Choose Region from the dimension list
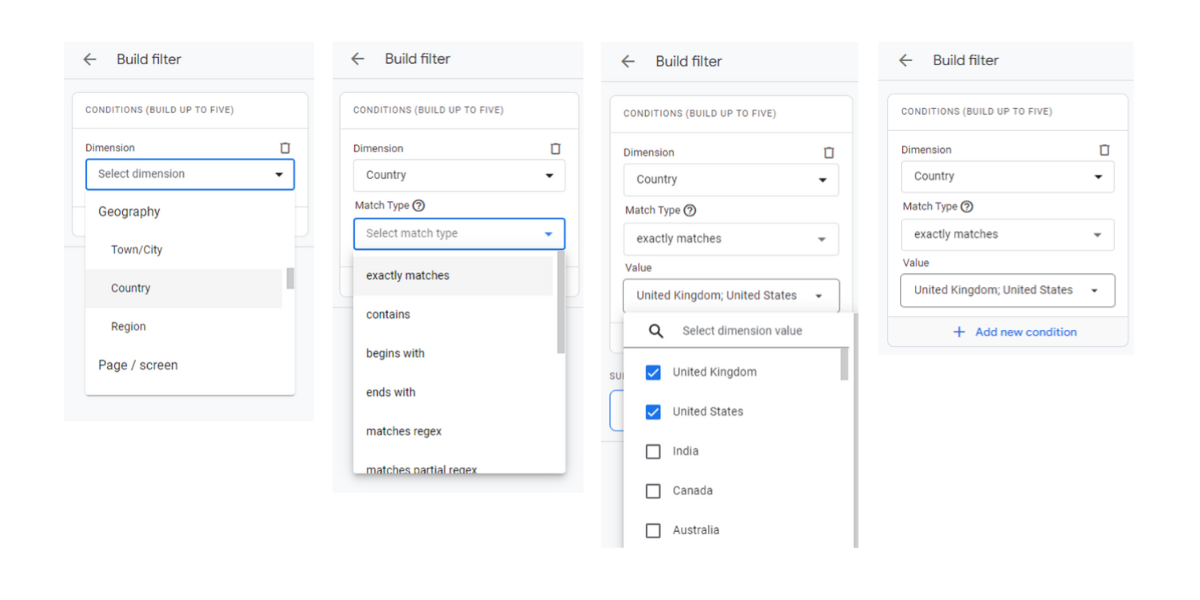The width and height of the screenshot is (1200, 600). click(x=186, y=327)
